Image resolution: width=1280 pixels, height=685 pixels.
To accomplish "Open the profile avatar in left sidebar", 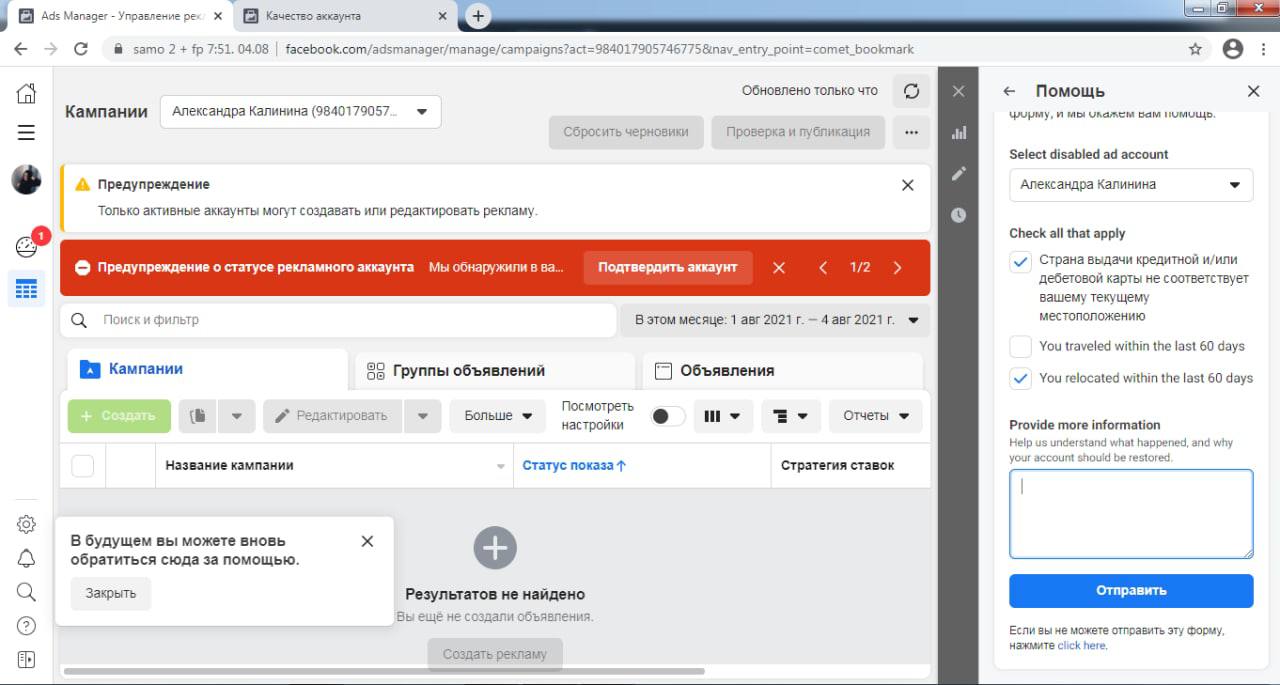I will pos(26,180).
